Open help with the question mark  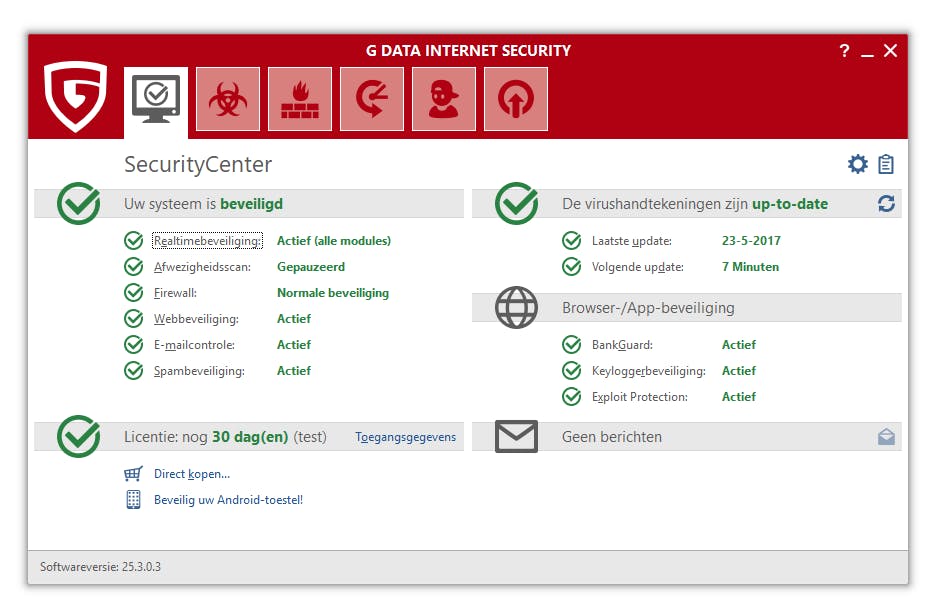[x=844, y=51]
